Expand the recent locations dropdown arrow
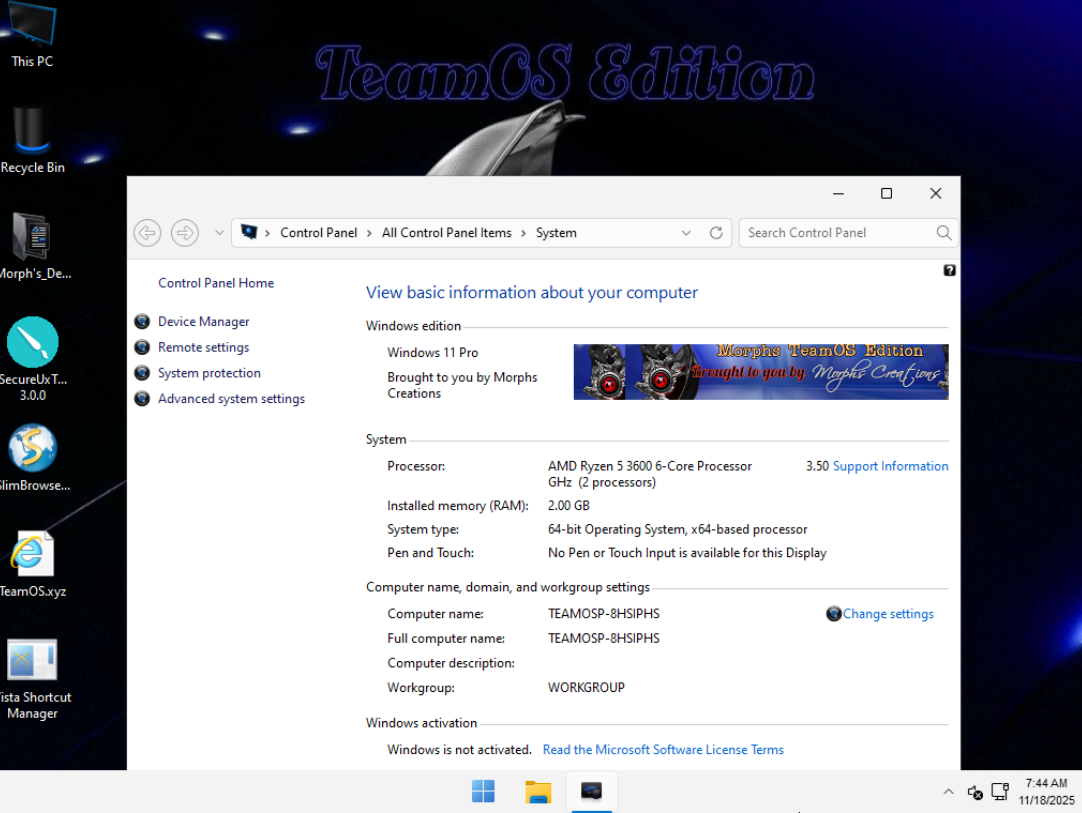This screenshot has height=813, width=1082. 220,233
